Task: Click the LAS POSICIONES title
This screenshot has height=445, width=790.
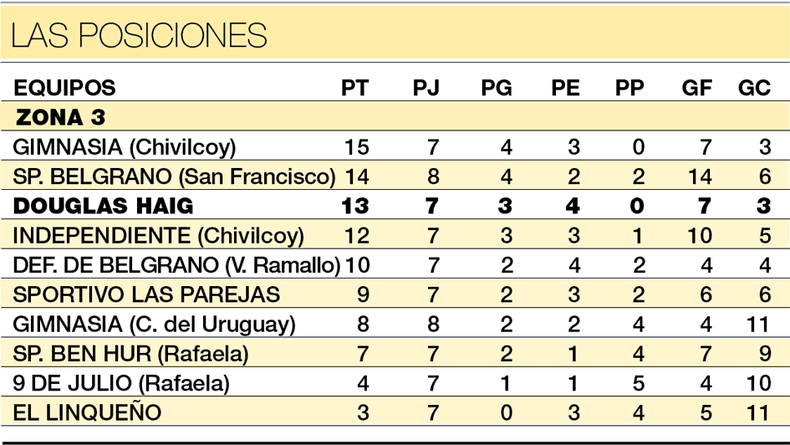Action: click(x=139, y=35)
